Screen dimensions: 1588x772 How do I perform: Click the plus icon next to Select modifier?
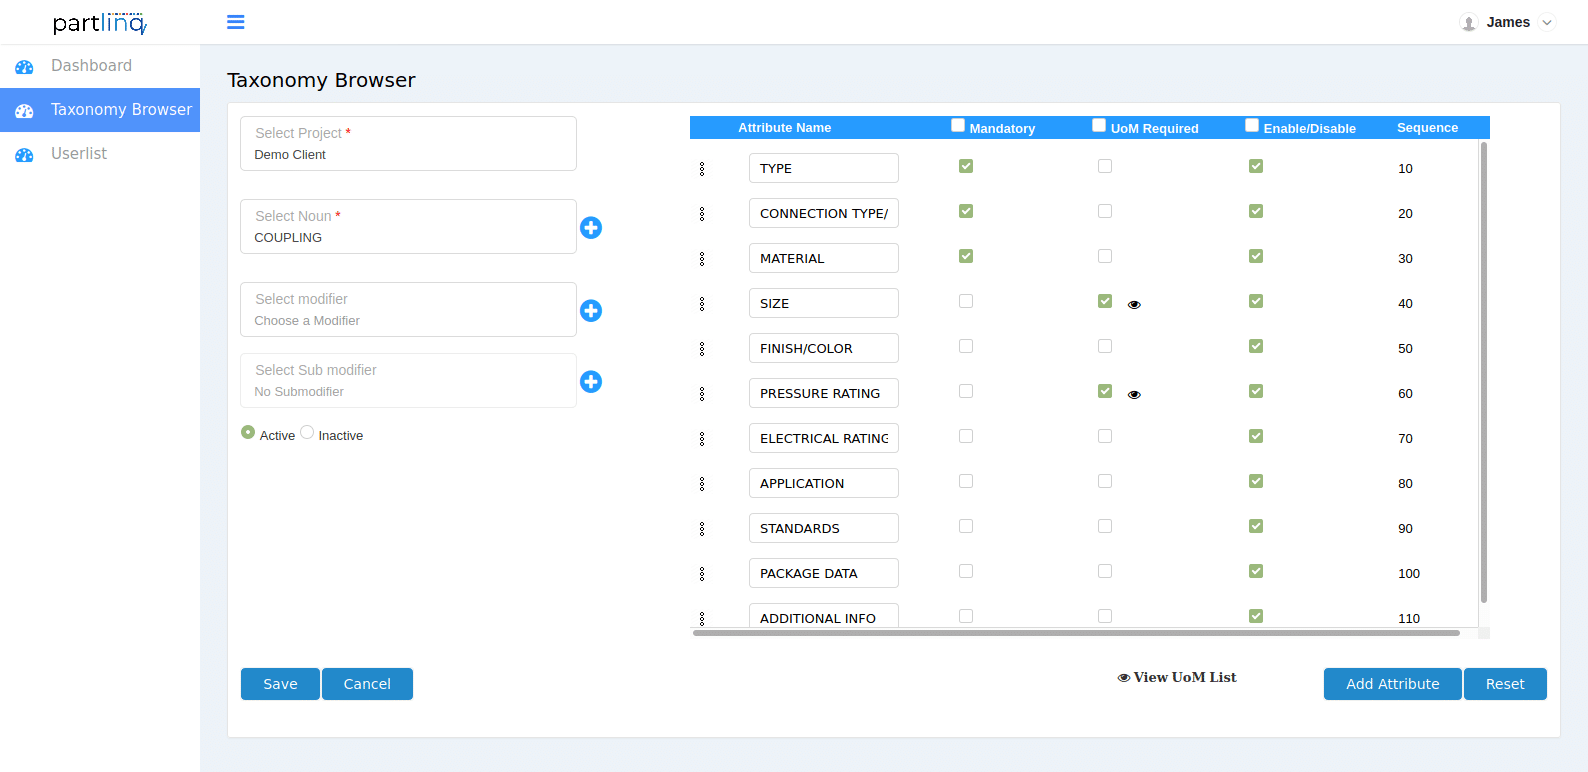[591, 311]
